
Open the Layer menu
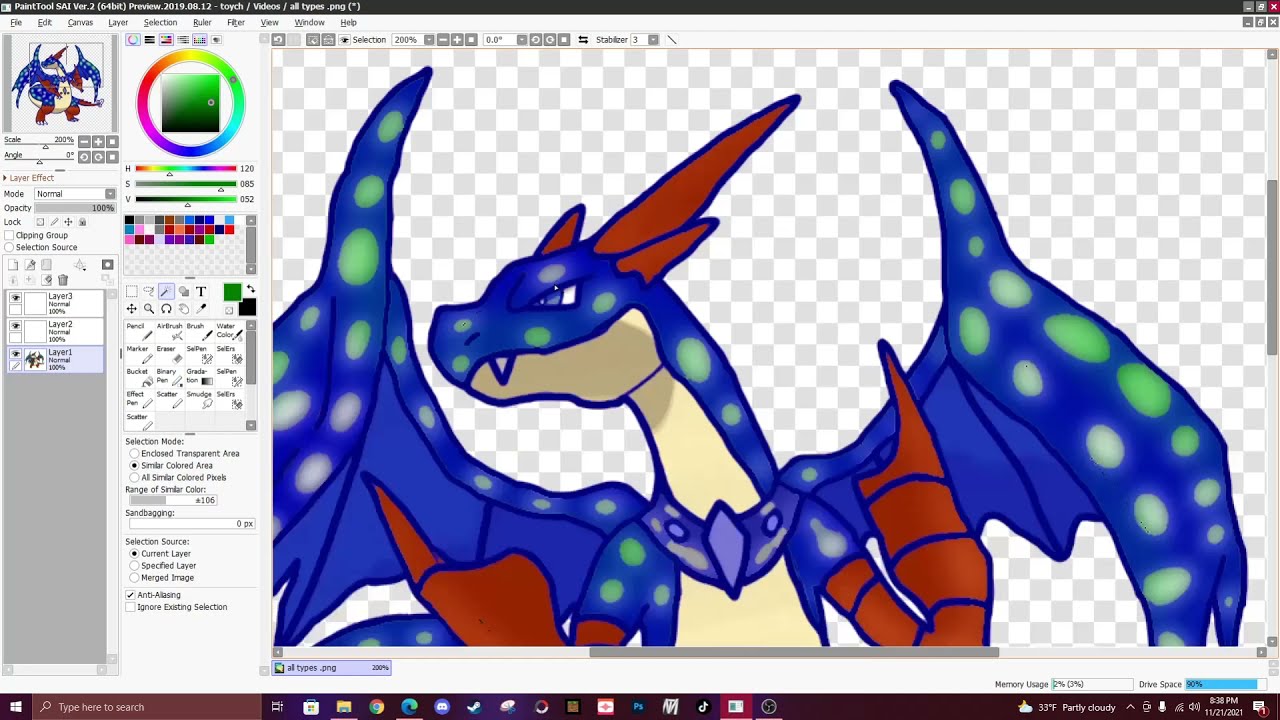pyautogui.click(x=118, y=22)
